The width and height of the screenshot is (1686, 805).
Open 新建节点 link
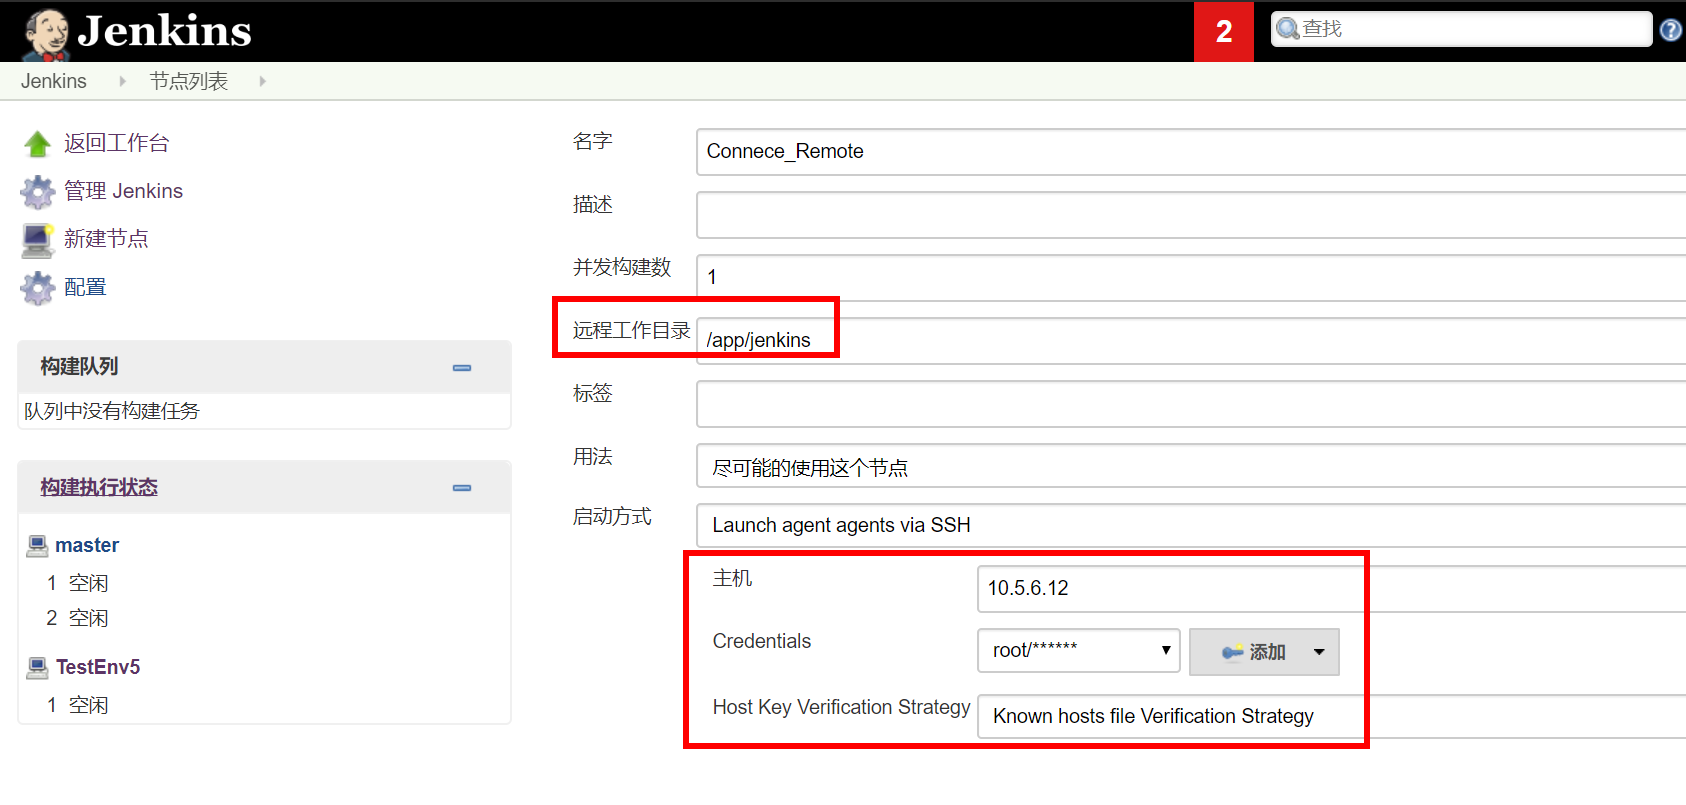tap(106, 239)
